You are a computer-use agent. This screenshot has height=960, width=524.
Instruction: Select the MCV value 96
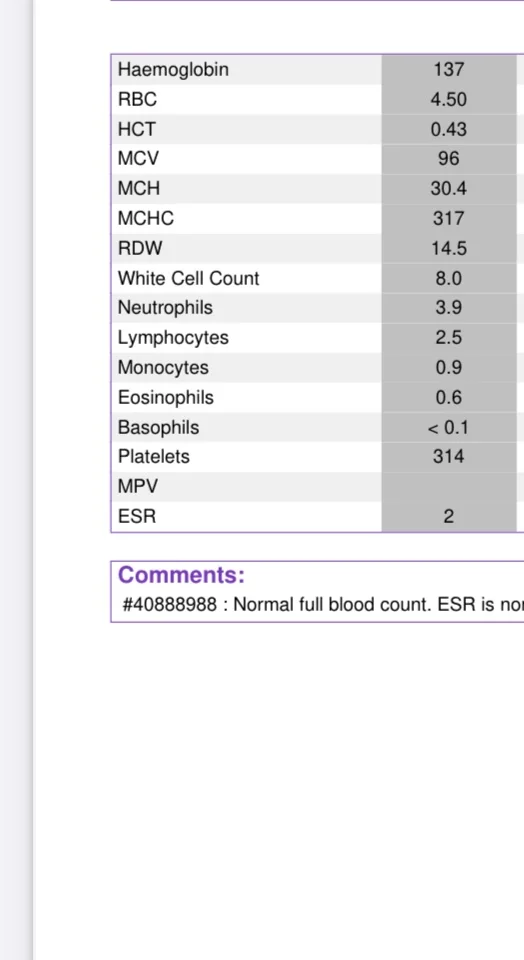coord(448,159)
